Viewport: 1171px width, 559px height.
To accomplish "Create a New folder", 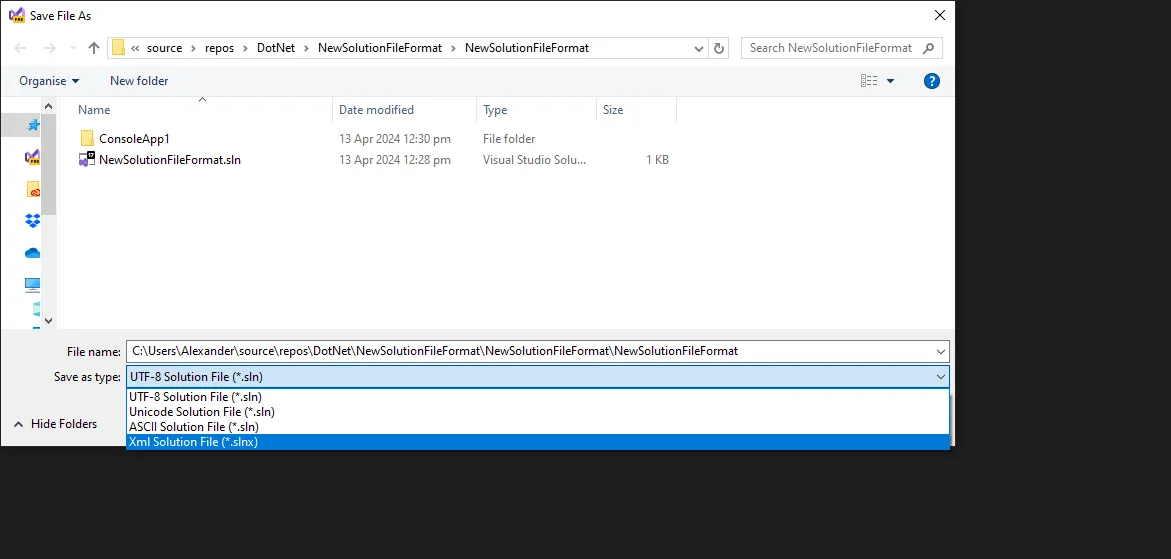I will tap(139, 81).
